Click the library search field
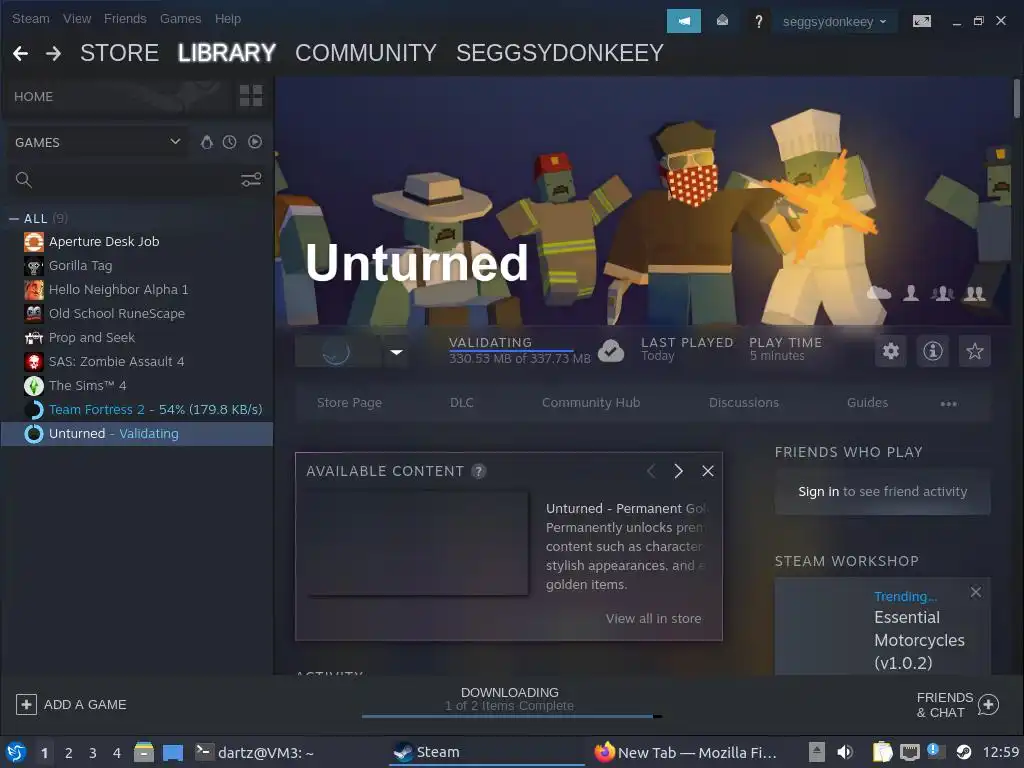 124,180
